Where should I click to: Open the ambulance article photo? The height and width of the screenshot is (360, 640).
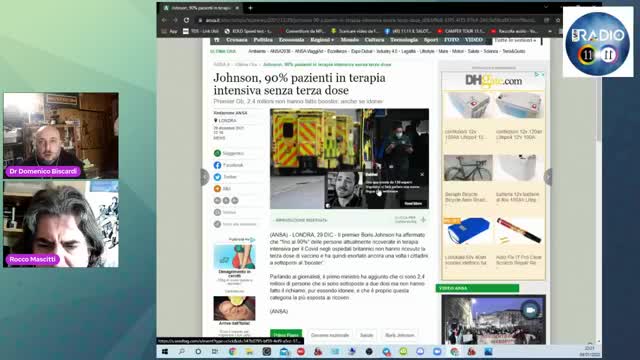(x=349, y=159)
